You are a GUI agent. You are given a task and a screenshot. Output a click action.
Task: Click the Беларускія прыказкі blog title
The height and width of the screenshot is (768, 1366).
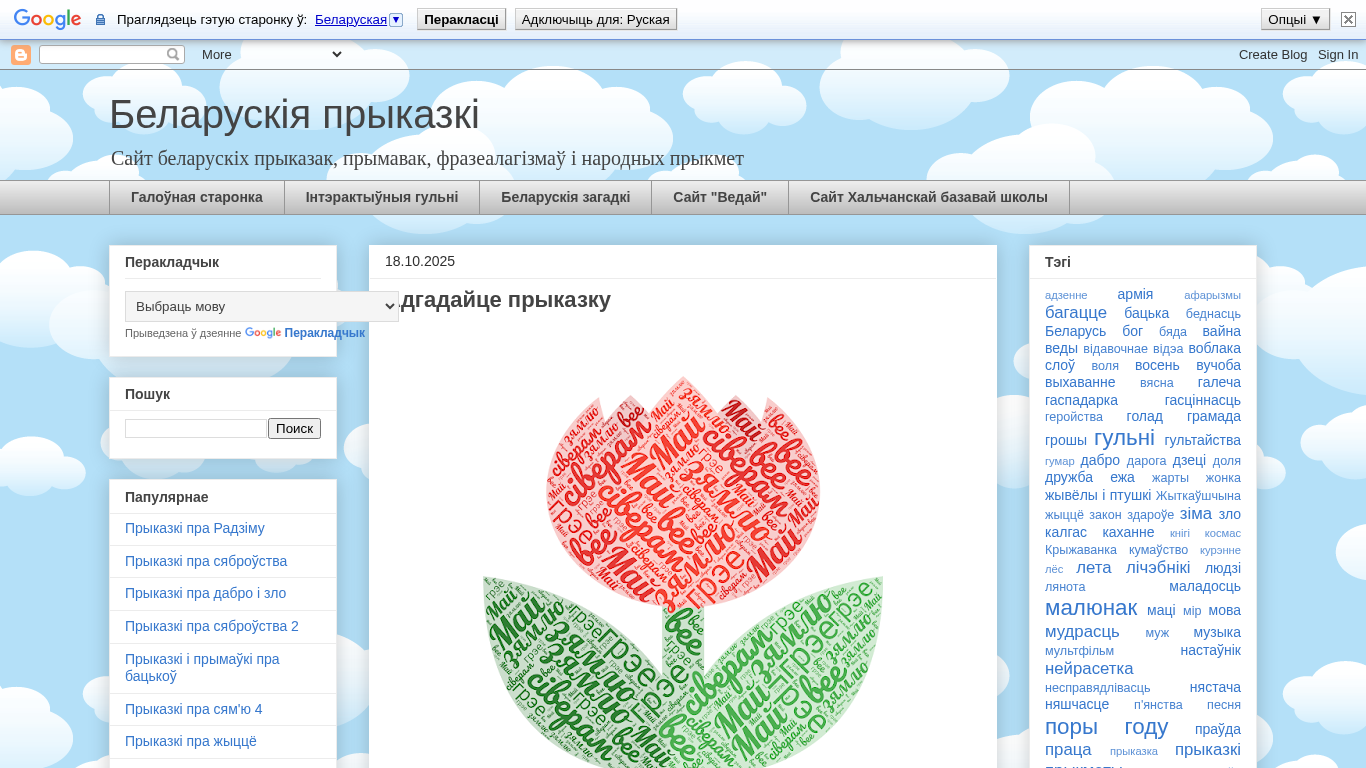[x=294, y=114]
